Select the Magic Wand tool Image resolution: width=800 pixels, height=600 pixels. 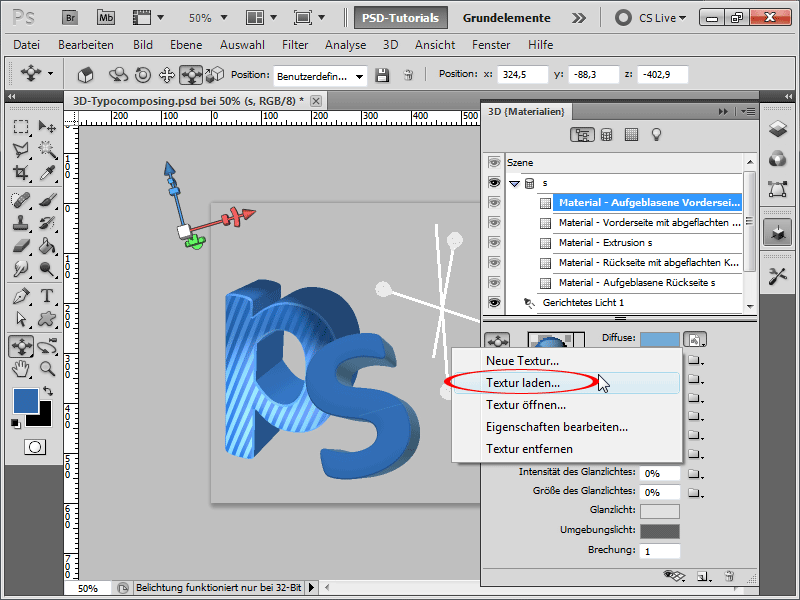tap(47, 149)
